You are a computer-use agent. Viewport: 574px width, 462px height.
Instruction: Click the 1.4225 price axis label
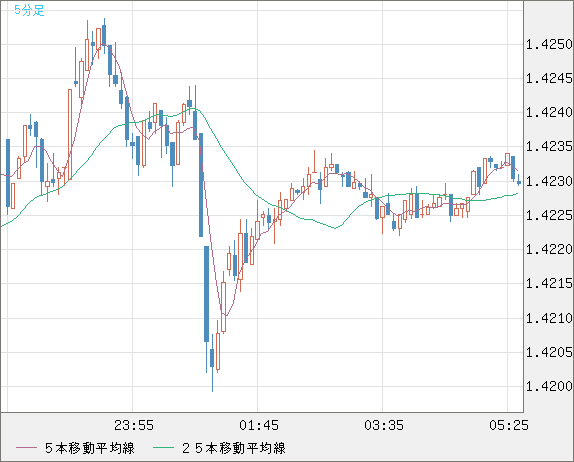549,215
